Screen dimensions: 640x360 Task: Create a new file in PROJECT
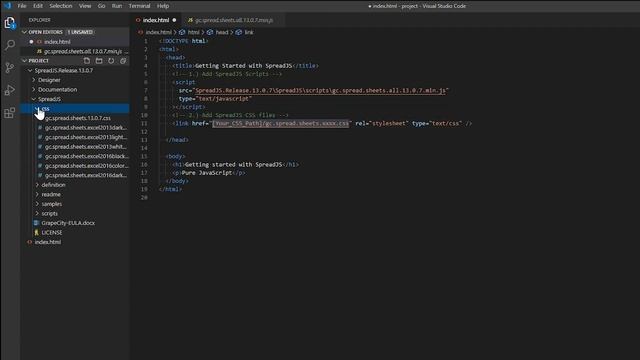click(x=87, y=61)
